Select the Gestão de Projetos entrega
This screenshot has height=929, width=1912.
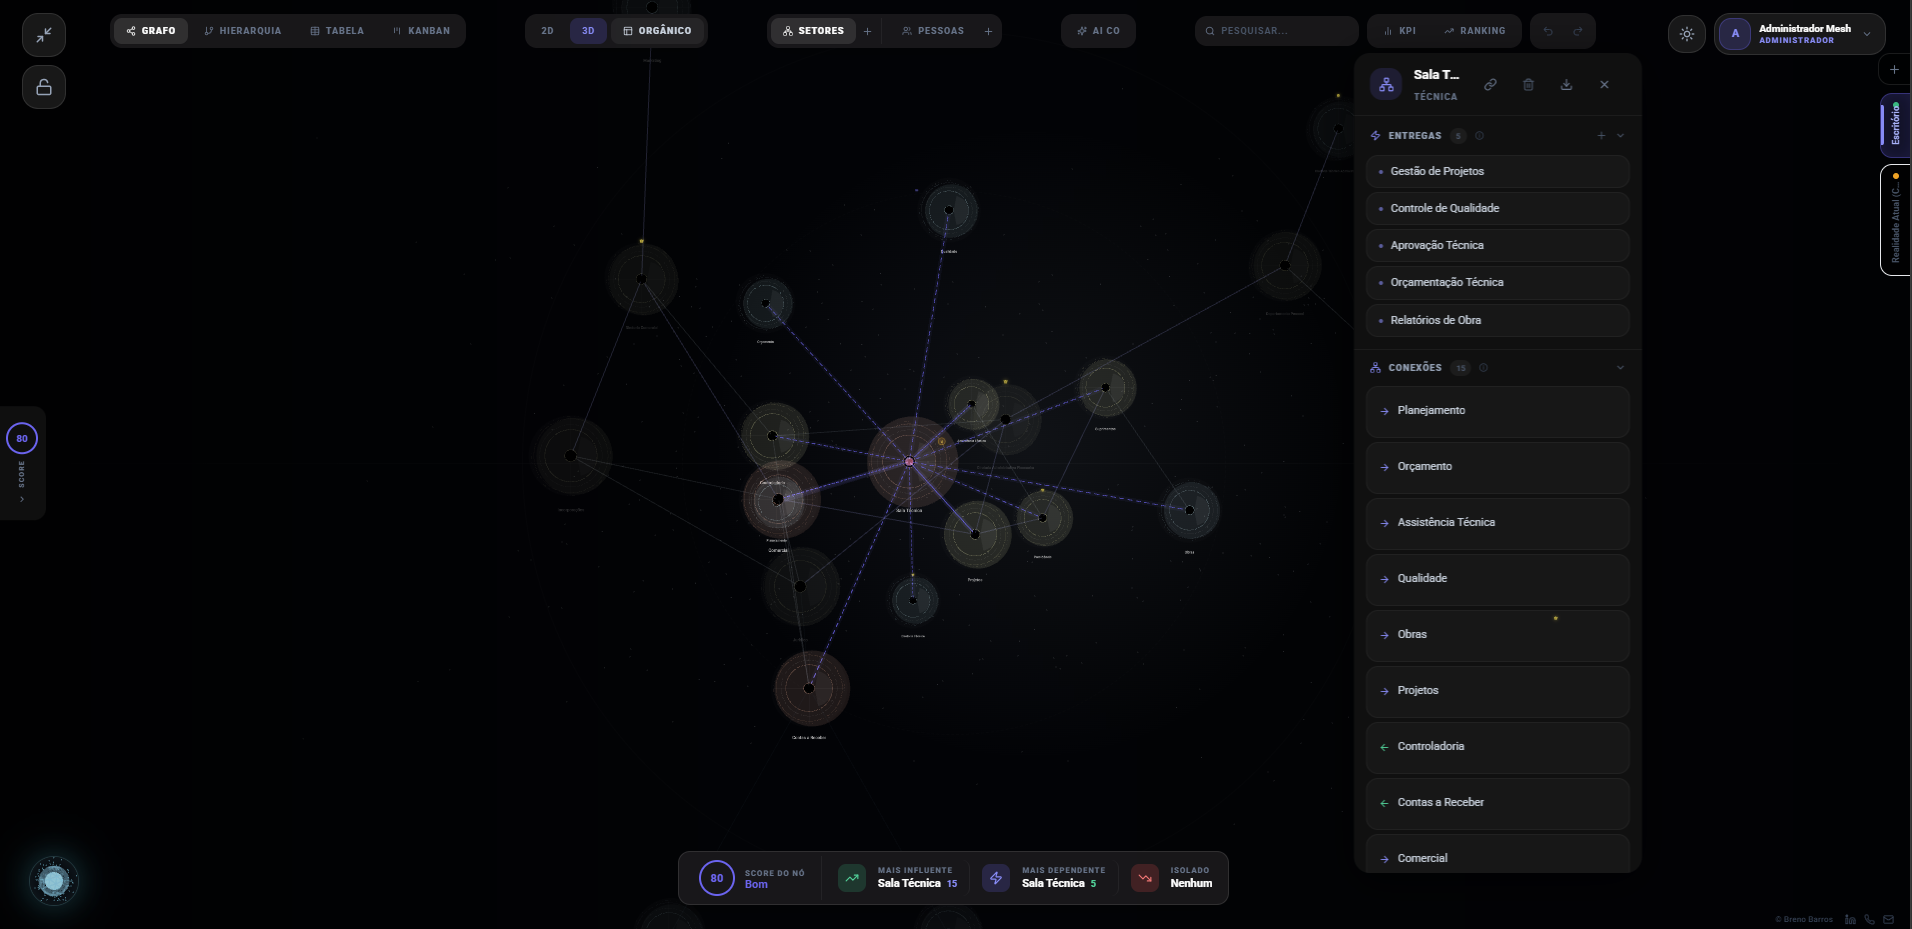(x=1497, y=172)
